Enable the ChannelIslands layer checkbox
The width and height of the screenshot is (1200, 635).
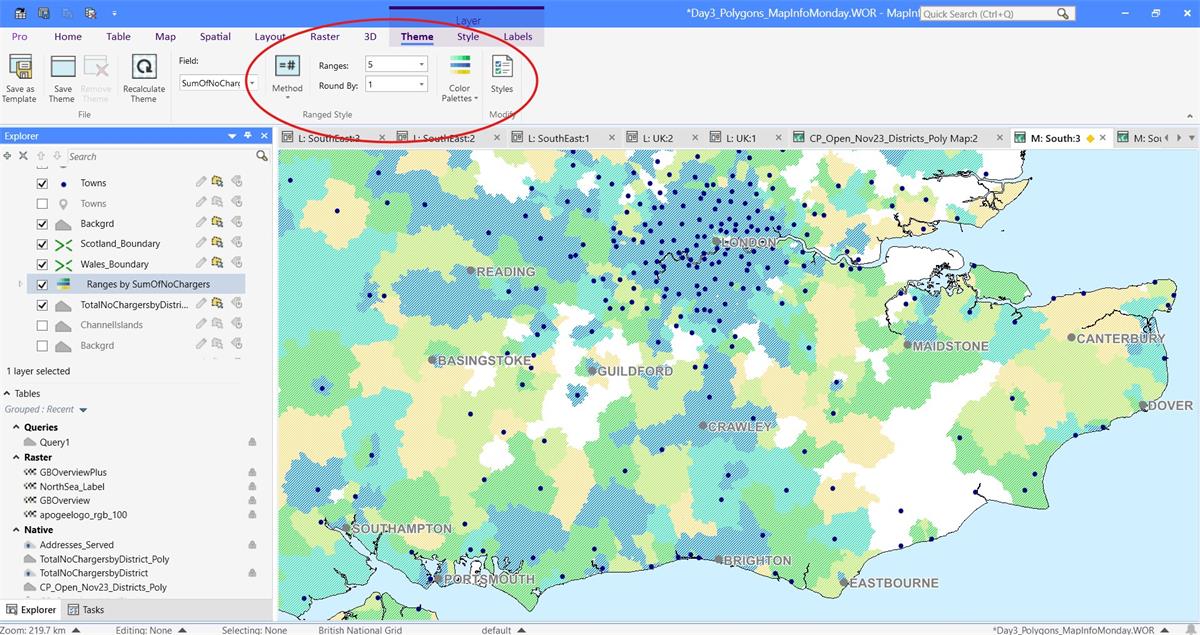coord(42,325)
